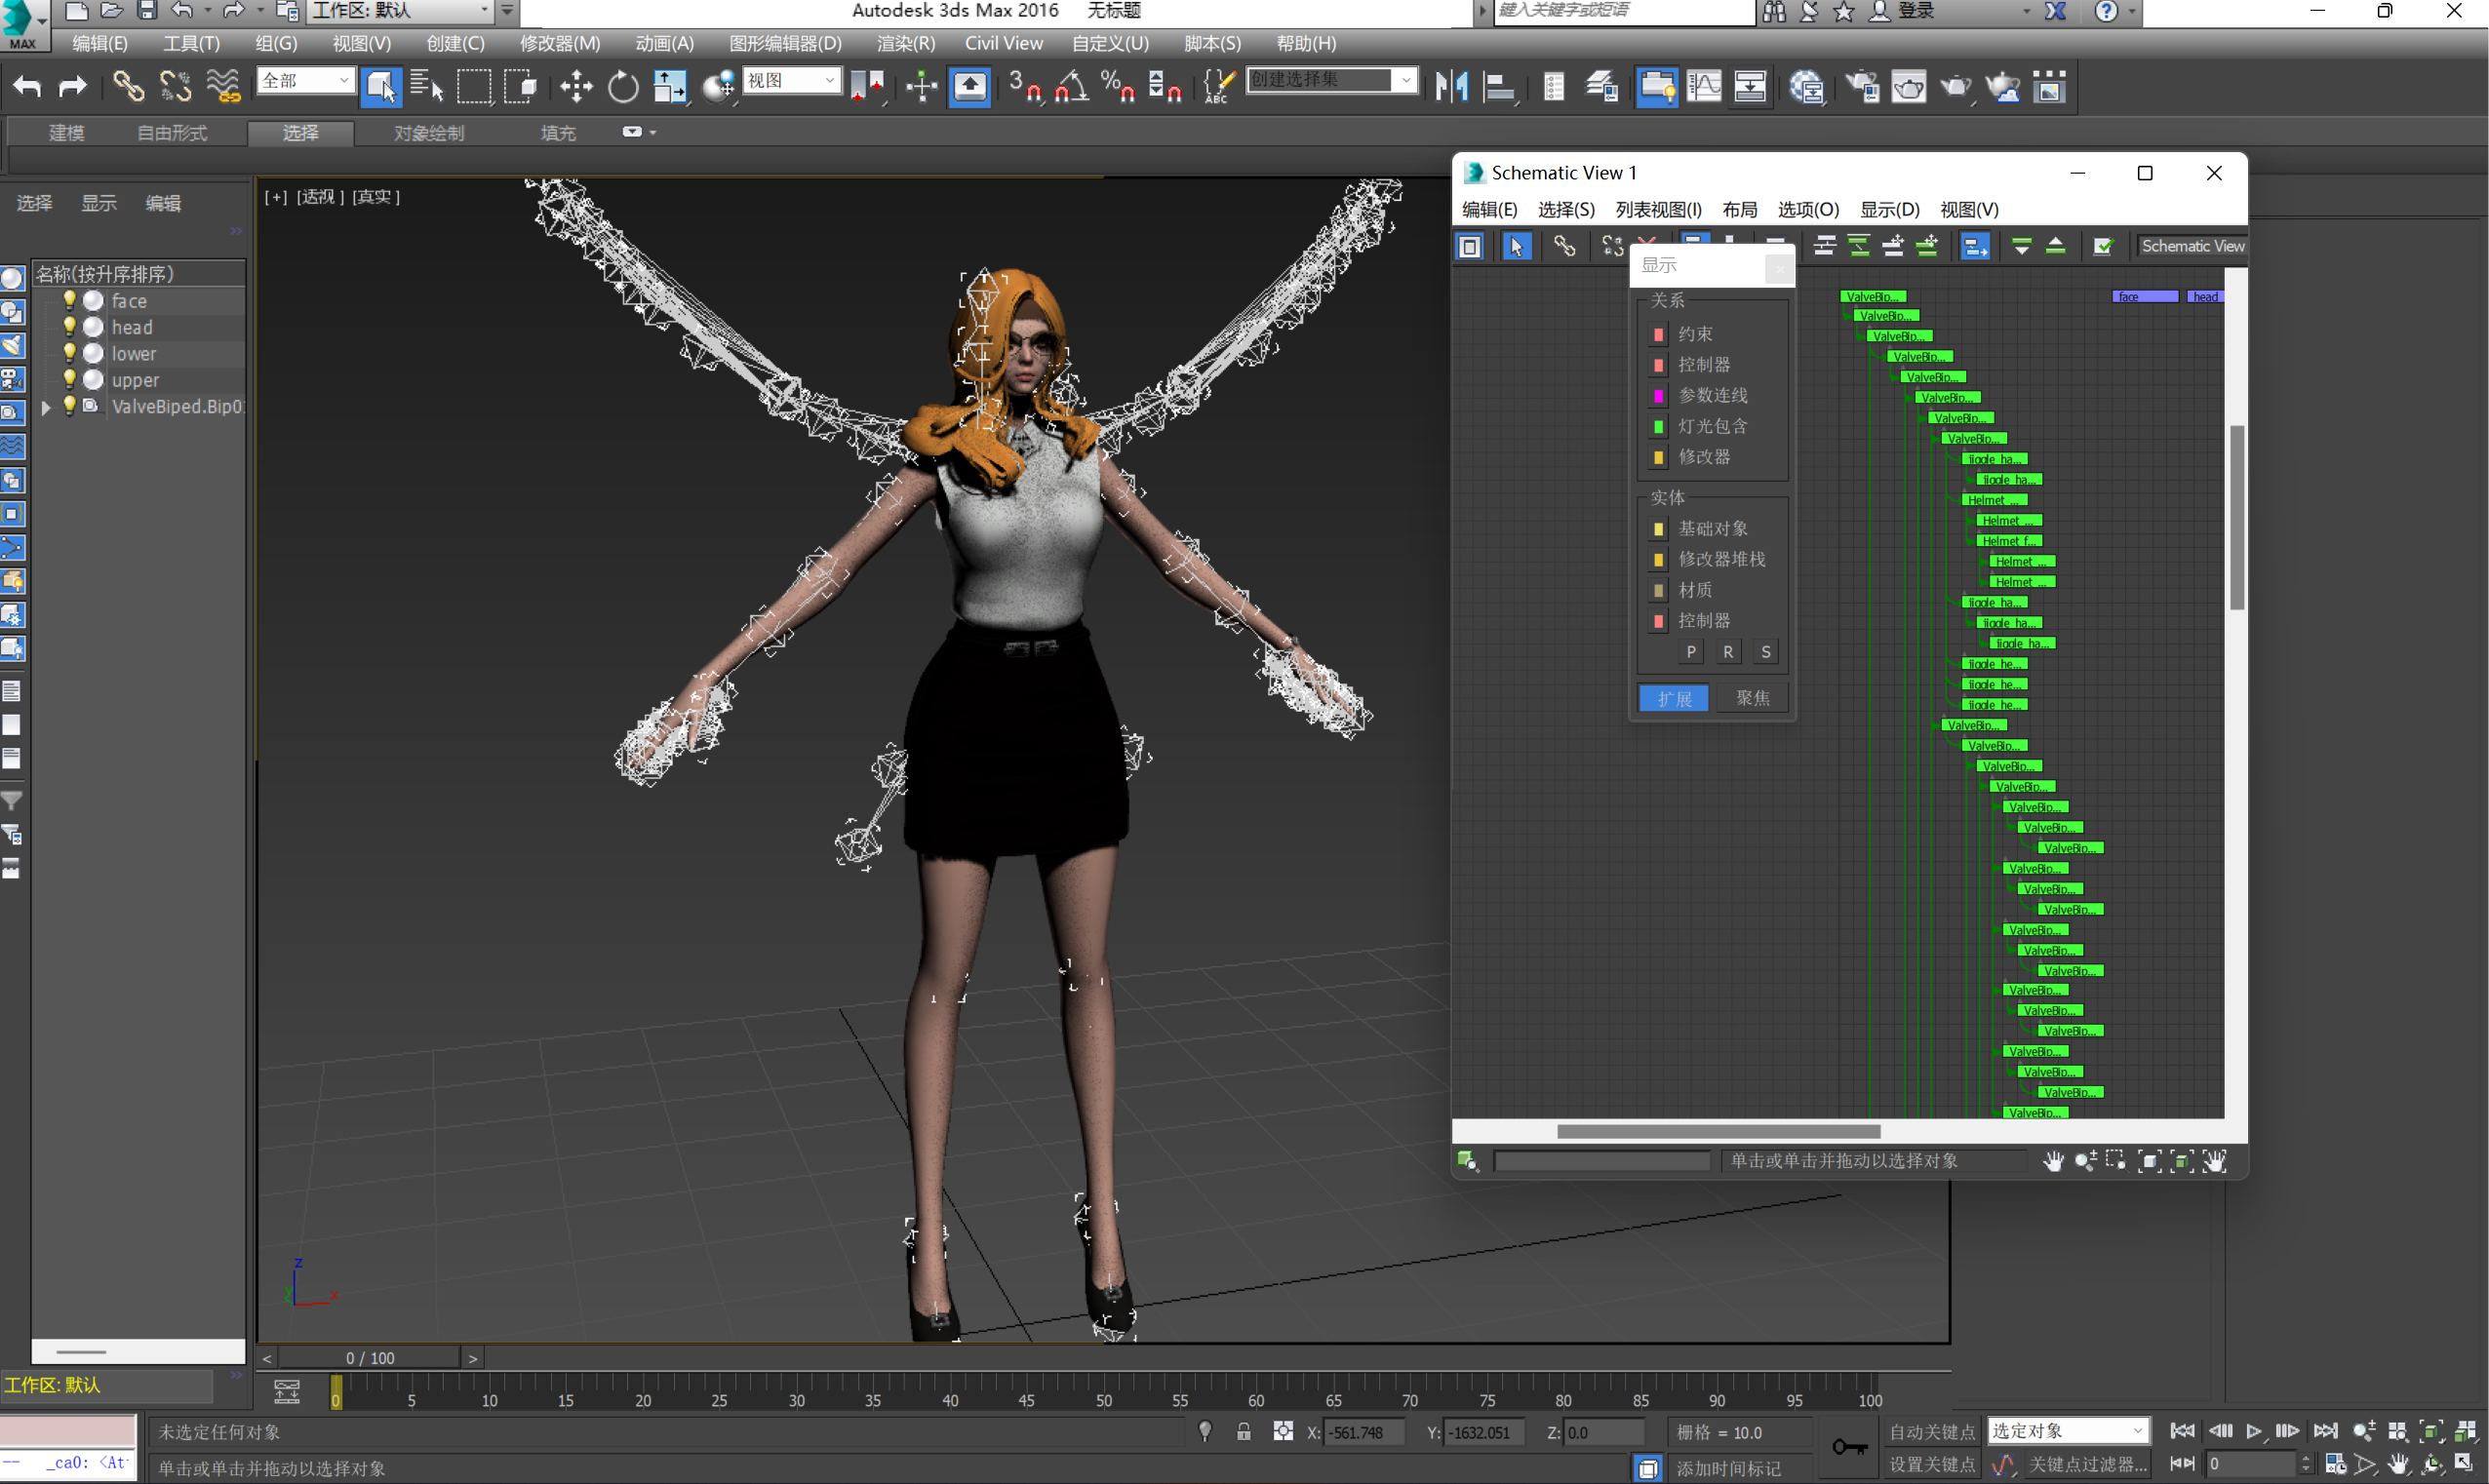Open the 选定对象 key filter dropdown
Screen dimensions: 2489x1484
coord(2067,1431)
